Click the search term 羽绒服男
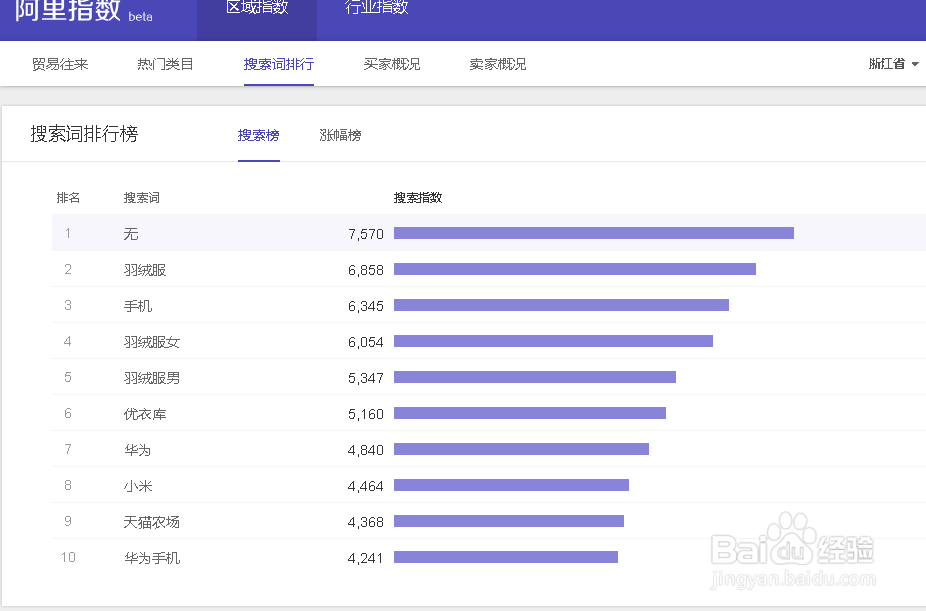The height and width of the screenshot is (611, 926). point(152,378)
